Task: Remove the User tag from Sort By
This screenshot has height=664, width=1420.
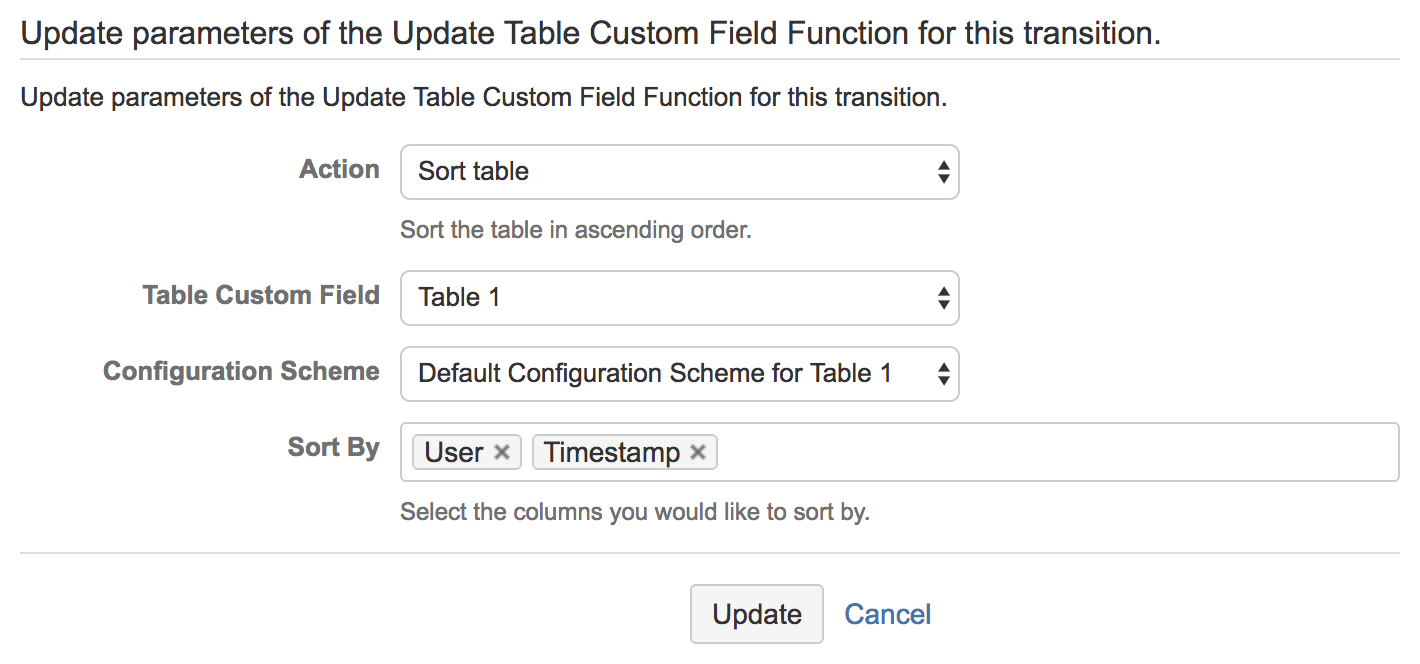Action: click(504, 451)
